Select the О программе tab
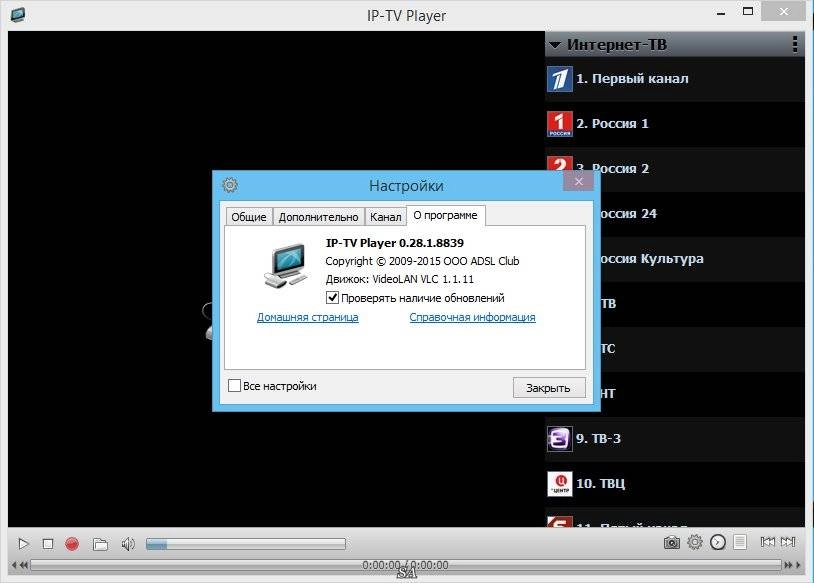The height and width of the screenshot is (583, 814). pyautogui.click(x=445, y=215)
